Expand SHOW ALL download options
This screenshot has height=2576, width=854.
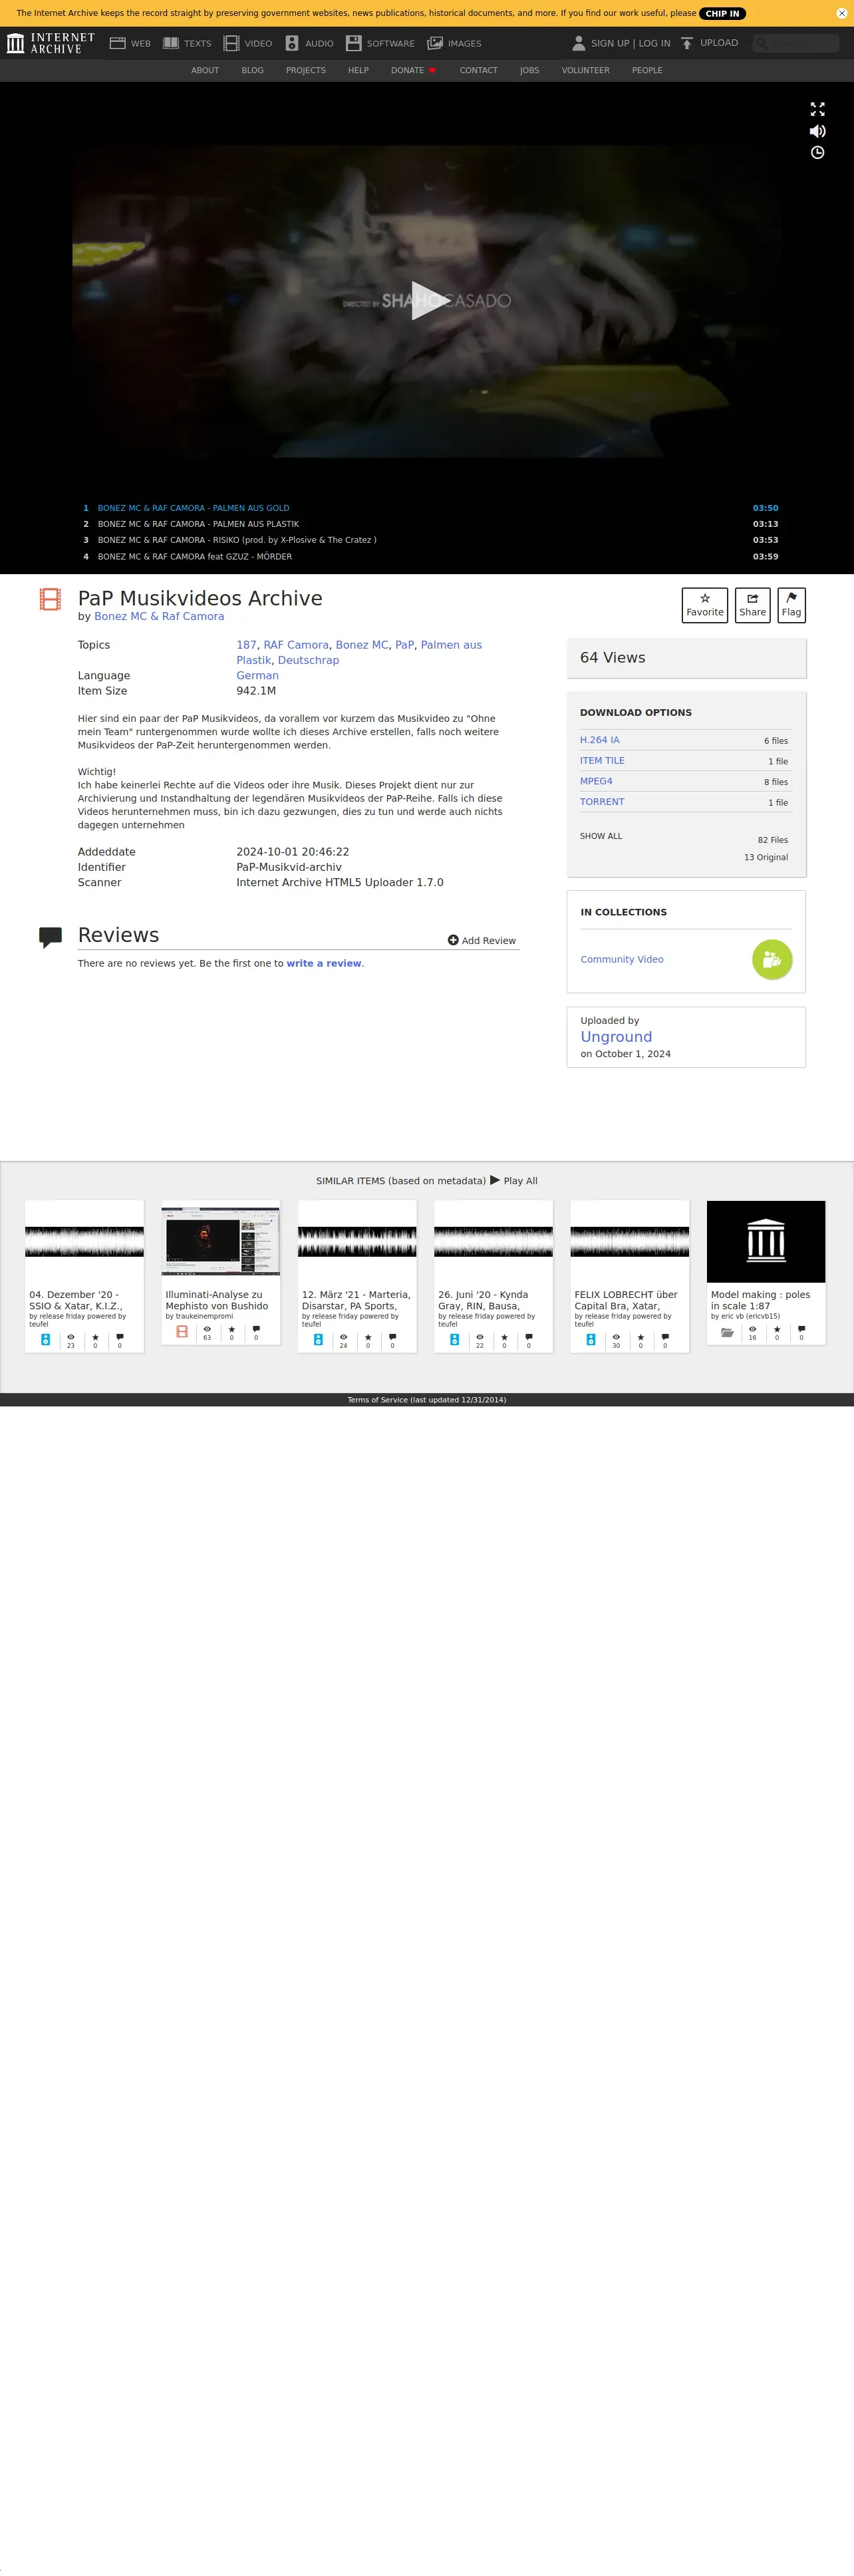(601, 836)
